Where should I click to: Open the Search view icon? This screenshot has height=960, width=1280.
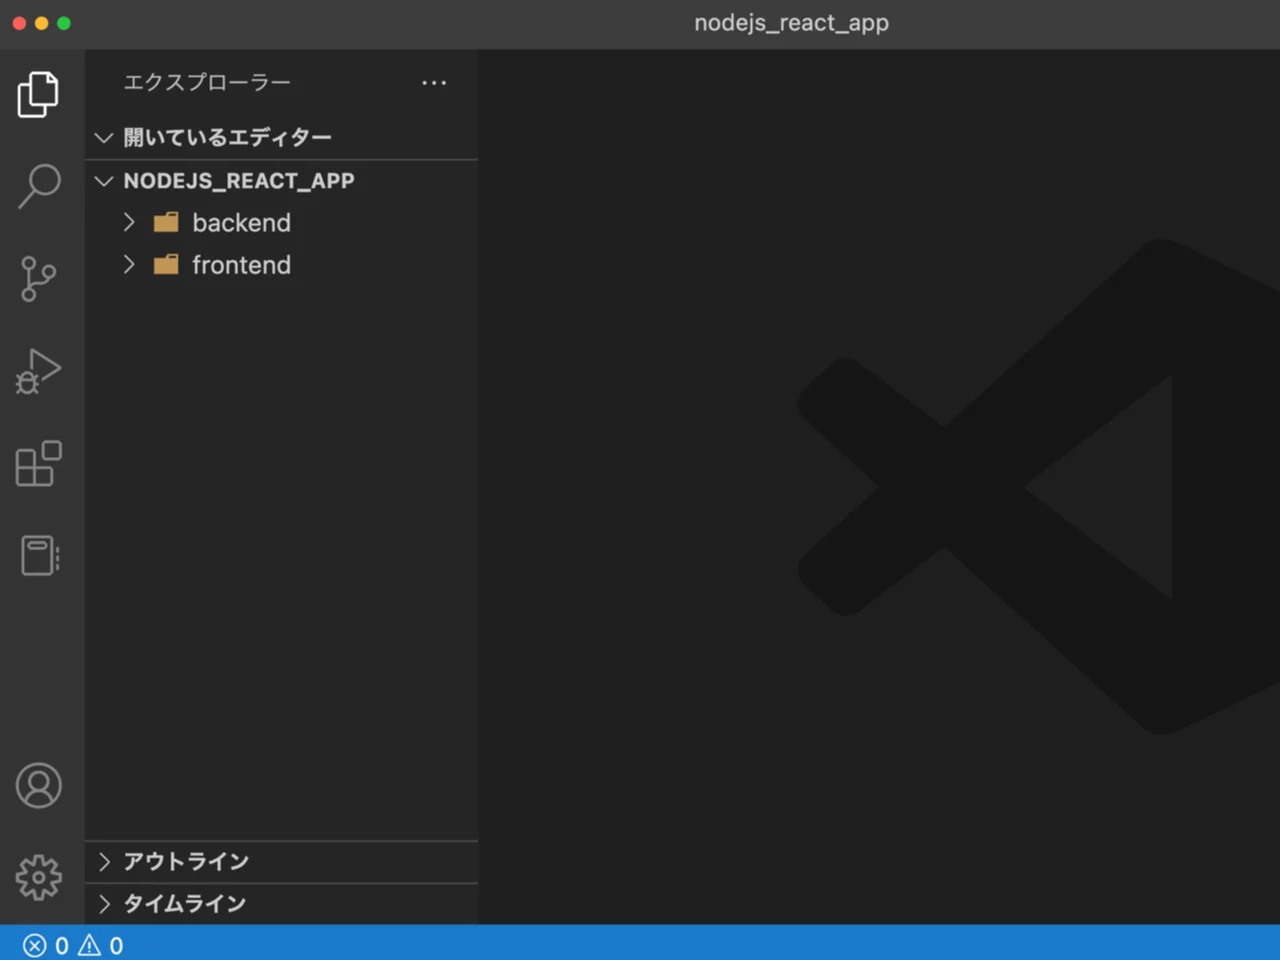[x=38, y=185]
